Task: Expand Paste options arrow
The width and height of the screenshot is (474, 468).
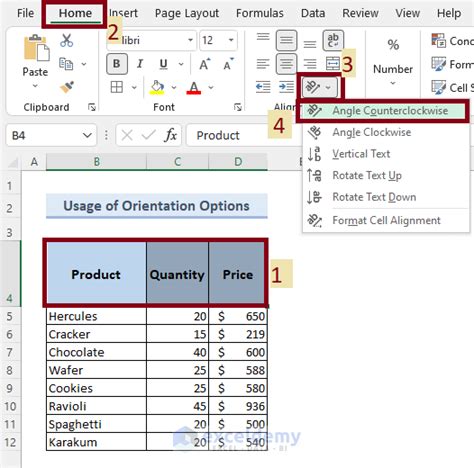Action: 35,86
